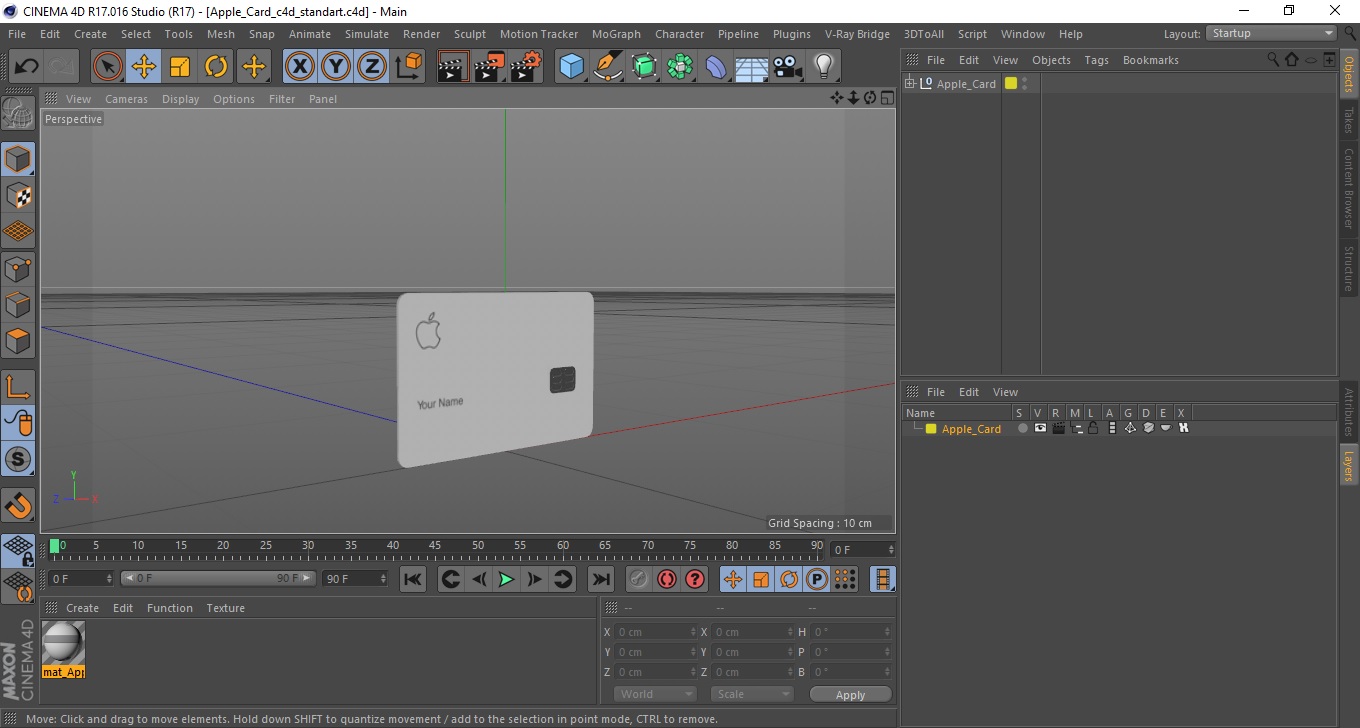1360x728 pixels.
Task: Select the Live Selection tool
Action: [108, 67]
